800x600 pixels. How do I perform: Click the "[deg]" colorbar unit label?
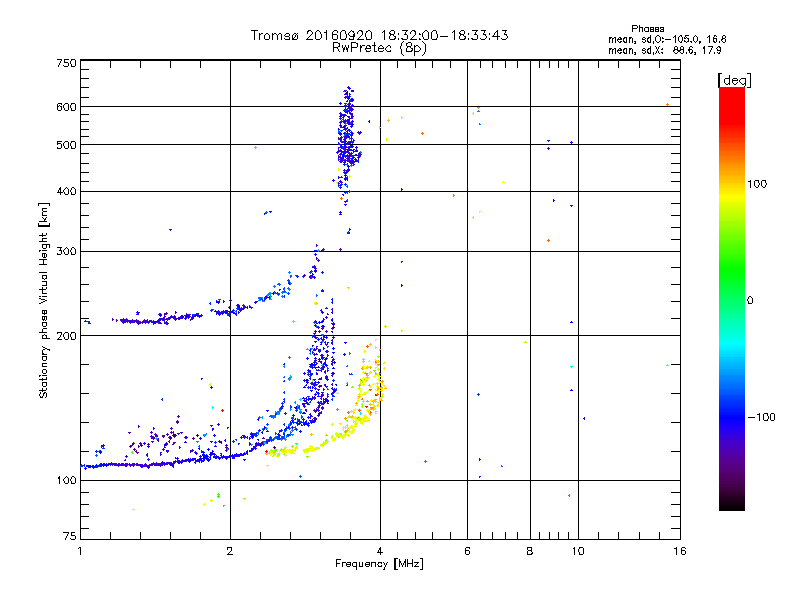click(x=734, y=80)
